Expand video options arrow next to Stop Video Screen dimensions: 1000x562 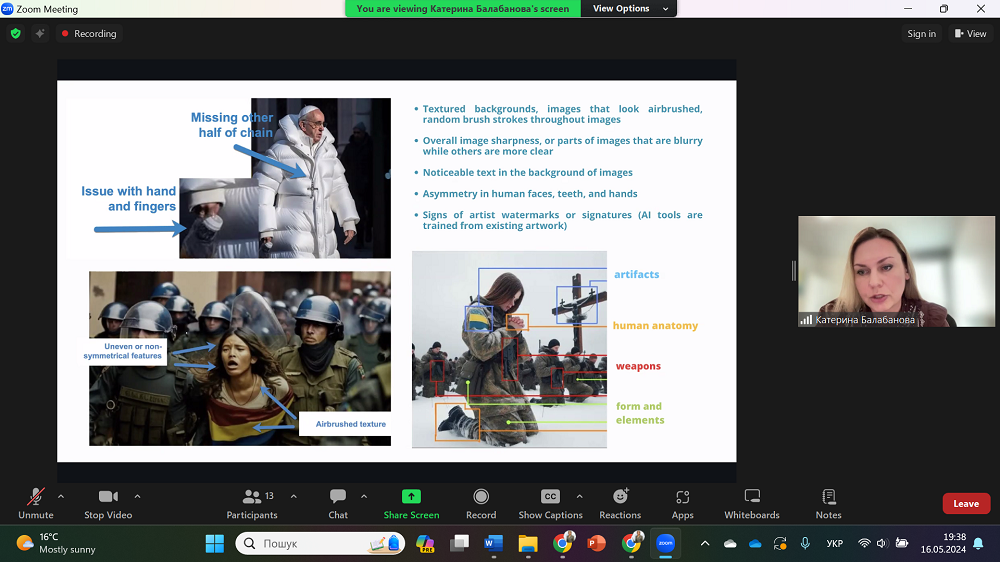[137, 496]
